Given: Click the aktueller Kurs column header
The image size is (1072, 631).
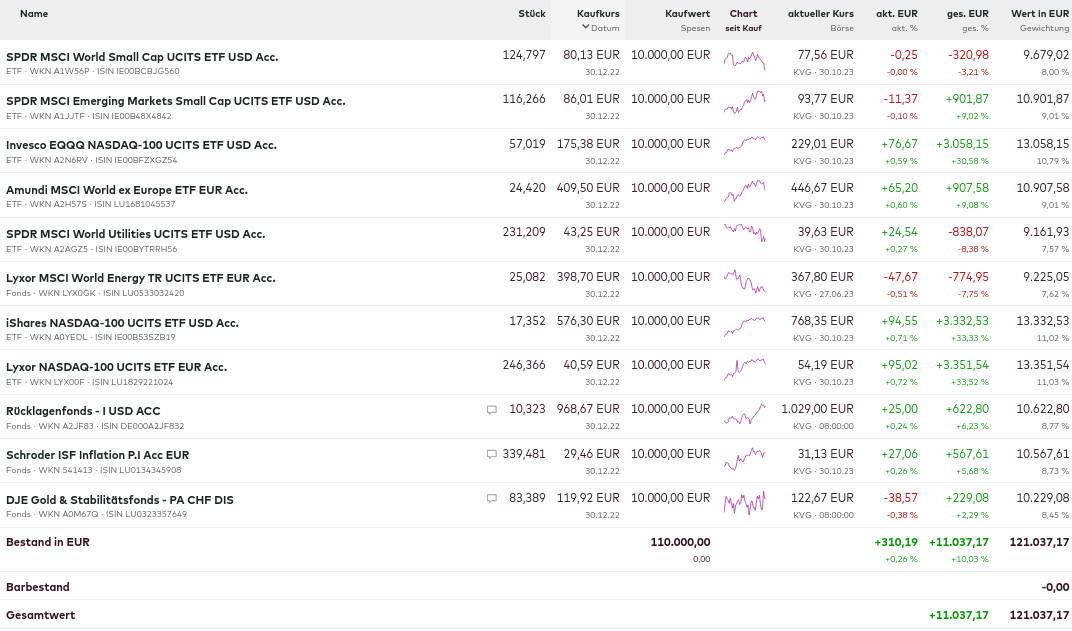Looking at the screenshot, I should [x=820, y=14].
